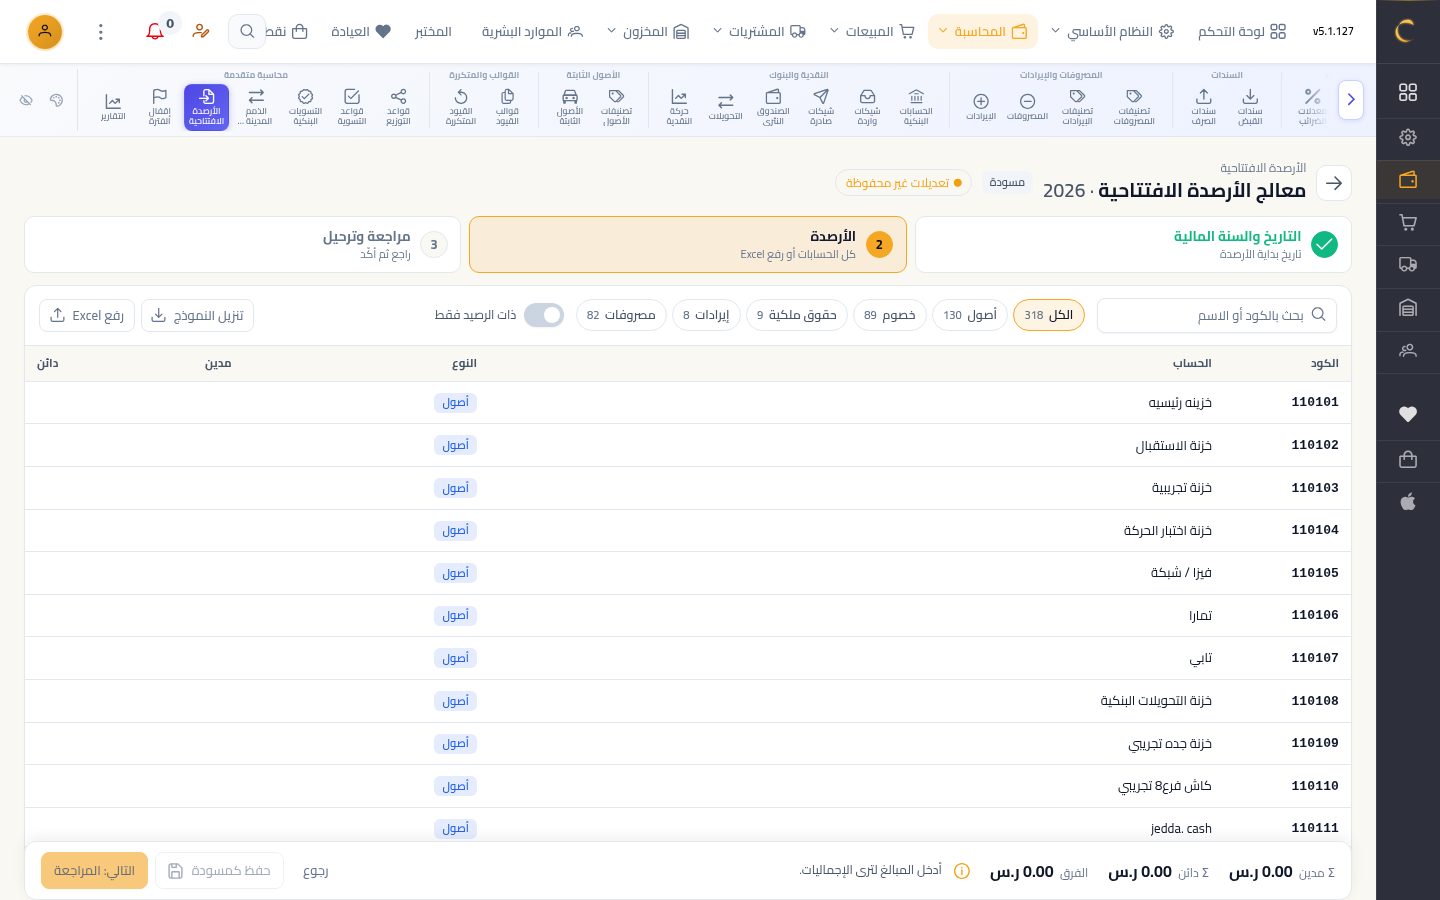The width and height of the screenshot is (1440, 900).
Task: Filter accounts by أصول tab
Action: click(x=970, y=315)
